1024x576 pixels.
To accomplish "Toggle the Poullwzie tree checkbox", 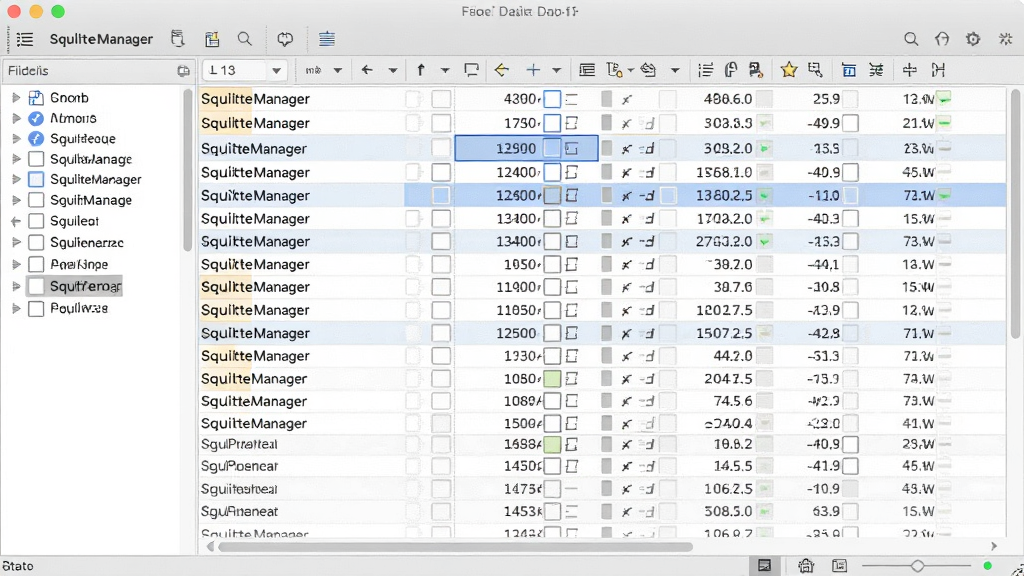I will (37, 308).
